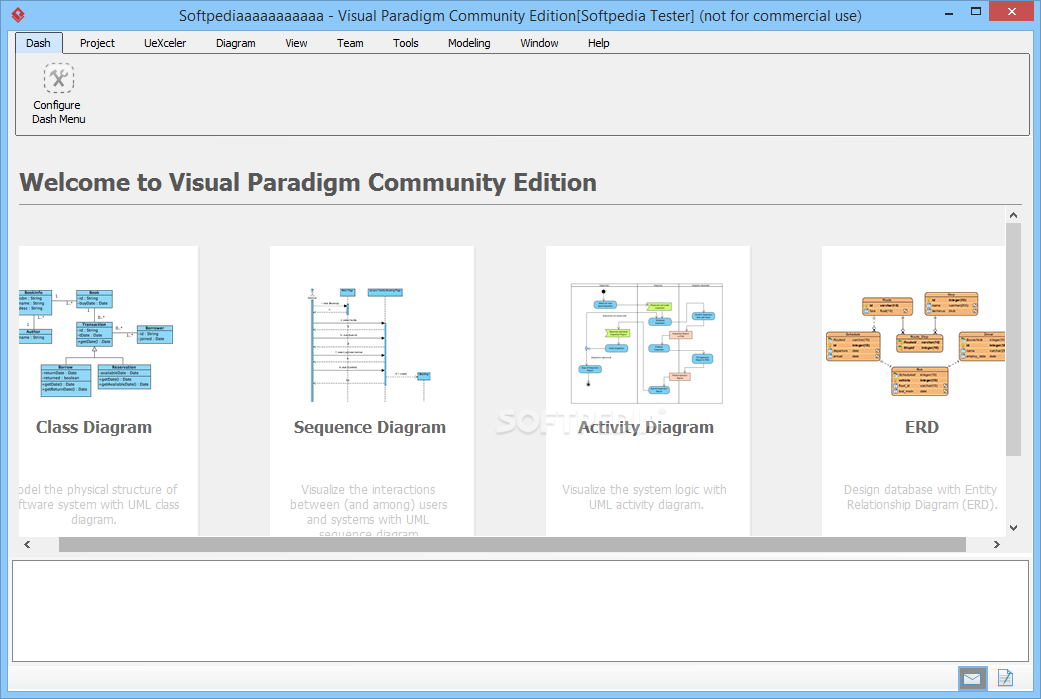Viewport: 1041px width, 699px height.
Task: Click the horizontal scrollbar thumb
Action: tap(512, 544)
